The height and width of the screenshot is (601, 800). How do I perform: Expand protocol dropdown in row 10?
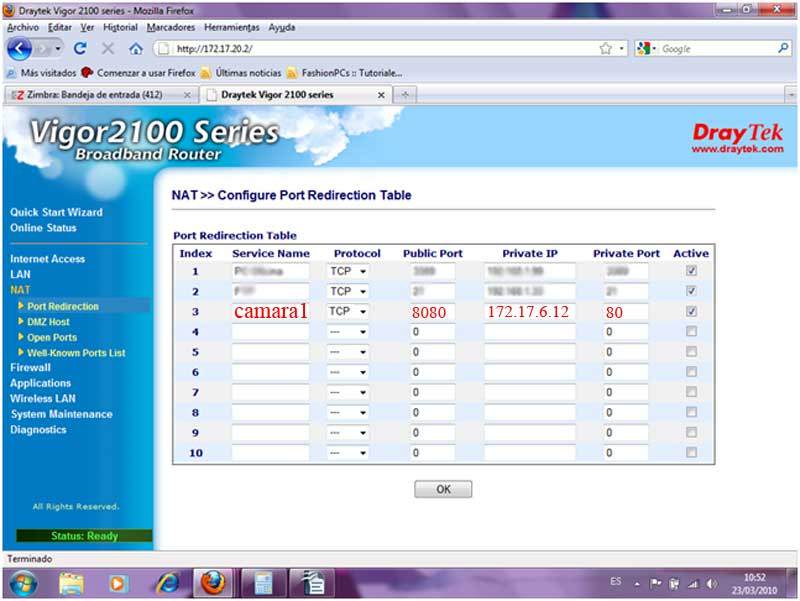click(347, 453)
